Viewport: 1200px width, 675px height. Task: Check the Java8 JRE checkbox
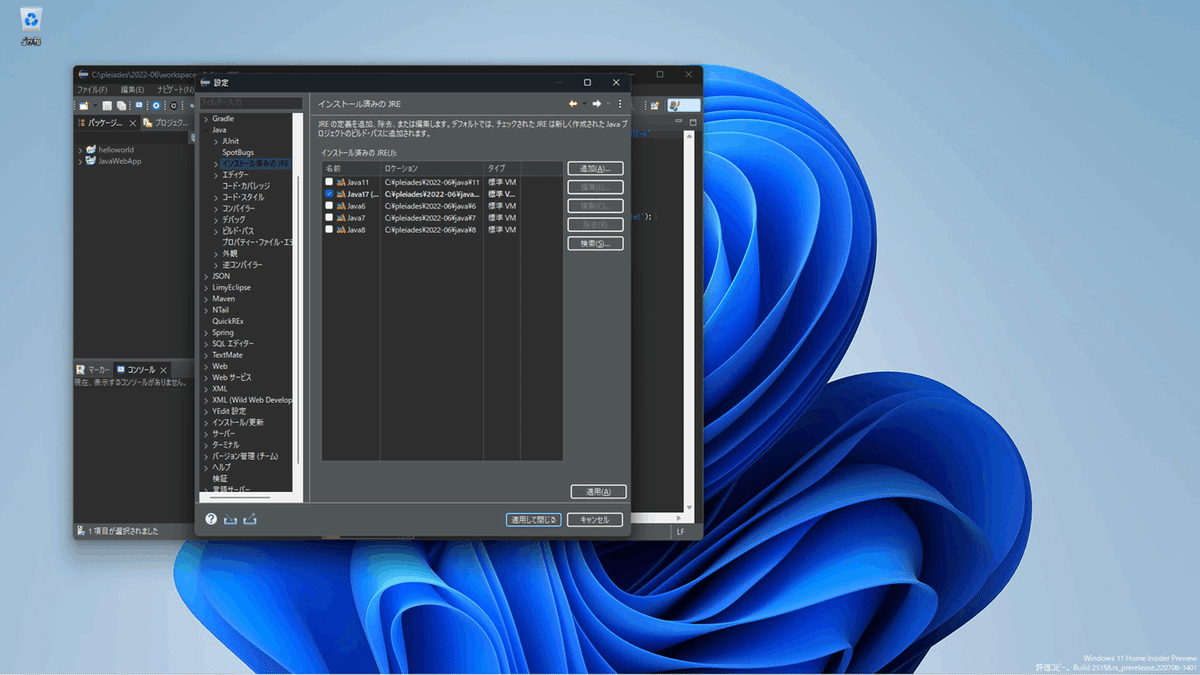[x=329, y=230]
